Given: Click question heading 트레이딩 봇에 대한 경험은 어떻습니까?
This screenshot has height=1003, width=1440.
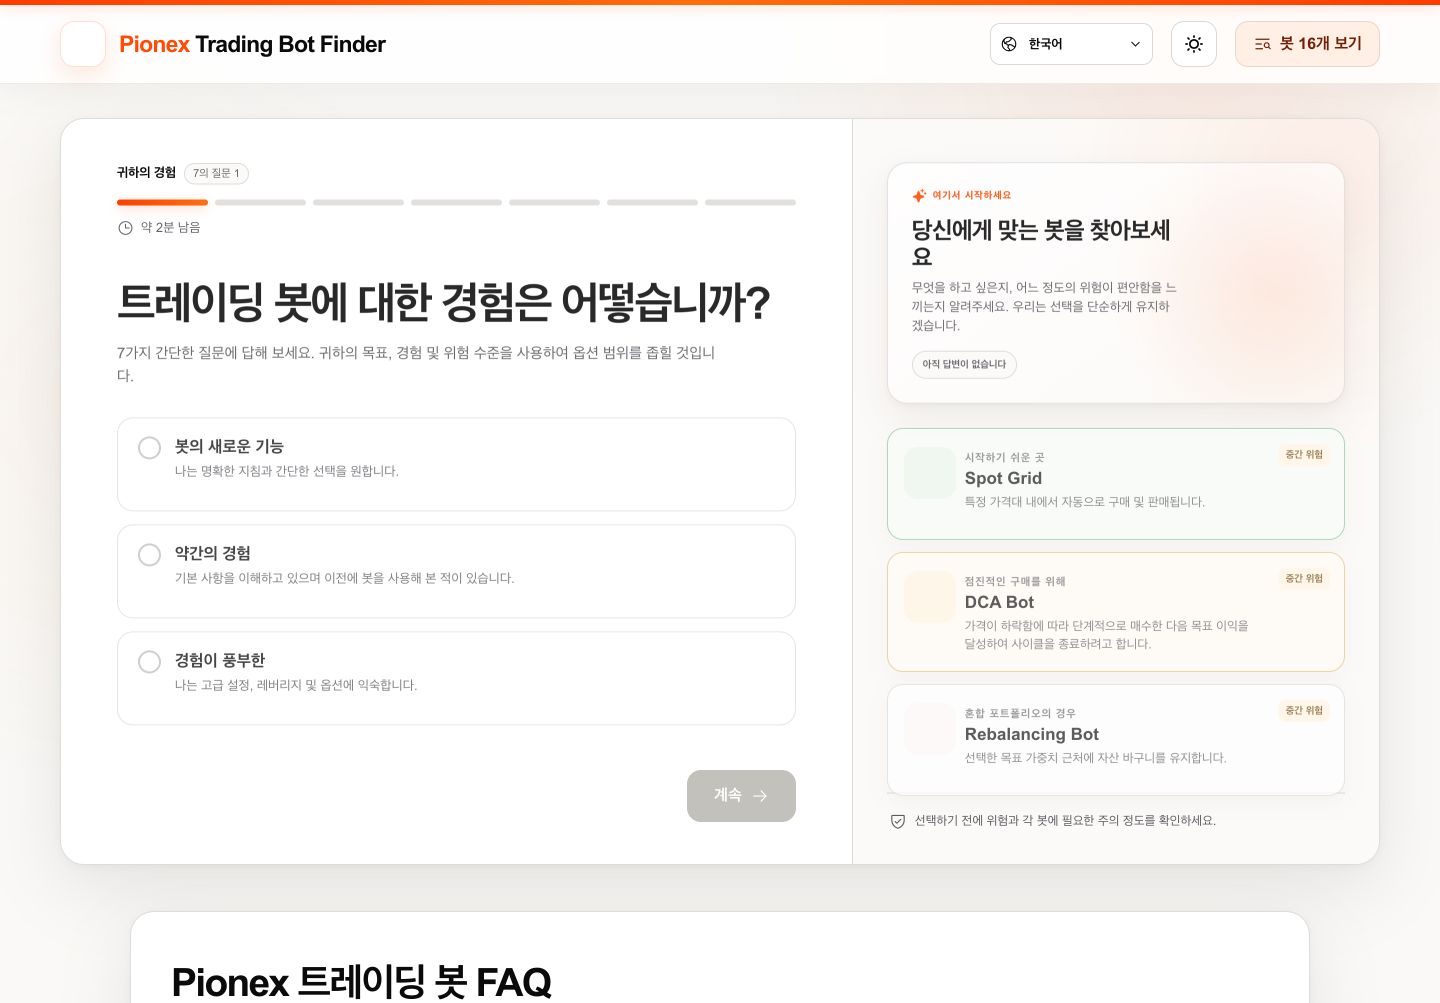Looking at the screenshot, I should tap(444, 302).
